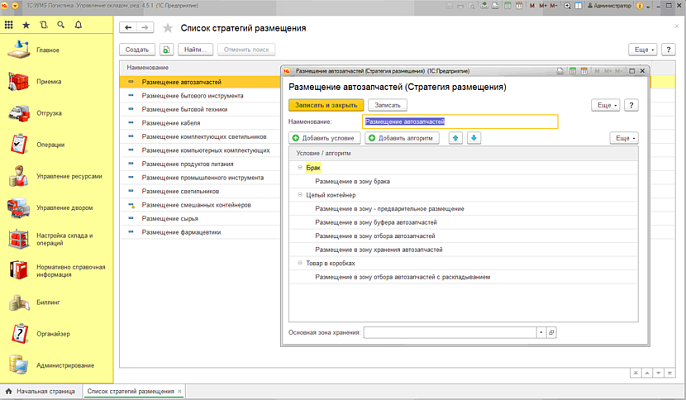
Task: Open the Еще menu above the conditions table
Action: coord(624,137)
